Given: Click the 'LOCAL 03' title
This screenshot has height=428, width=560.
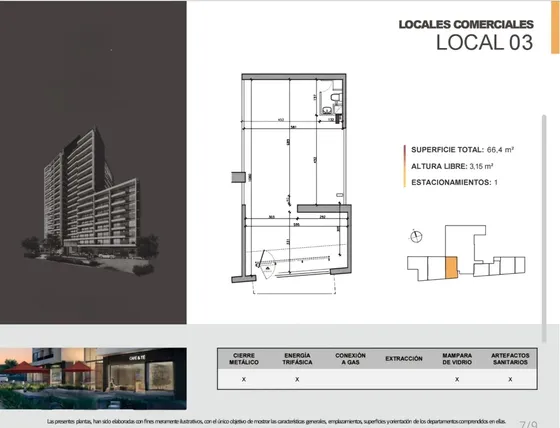Looking at the screenshot, I should (x=484, y=43).
